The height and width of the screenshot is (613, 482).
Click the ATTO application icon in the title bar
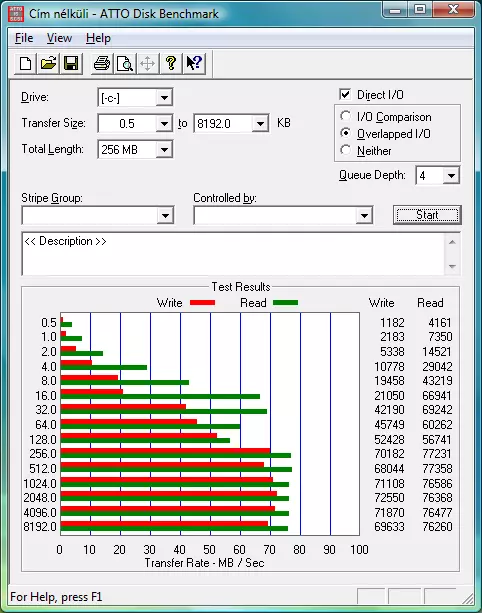click(16, 14)
